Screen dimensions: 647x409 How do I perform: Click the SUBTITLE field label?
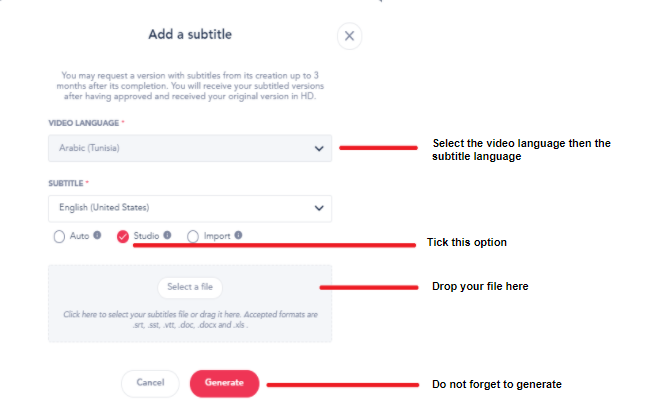tap(68, 183)
